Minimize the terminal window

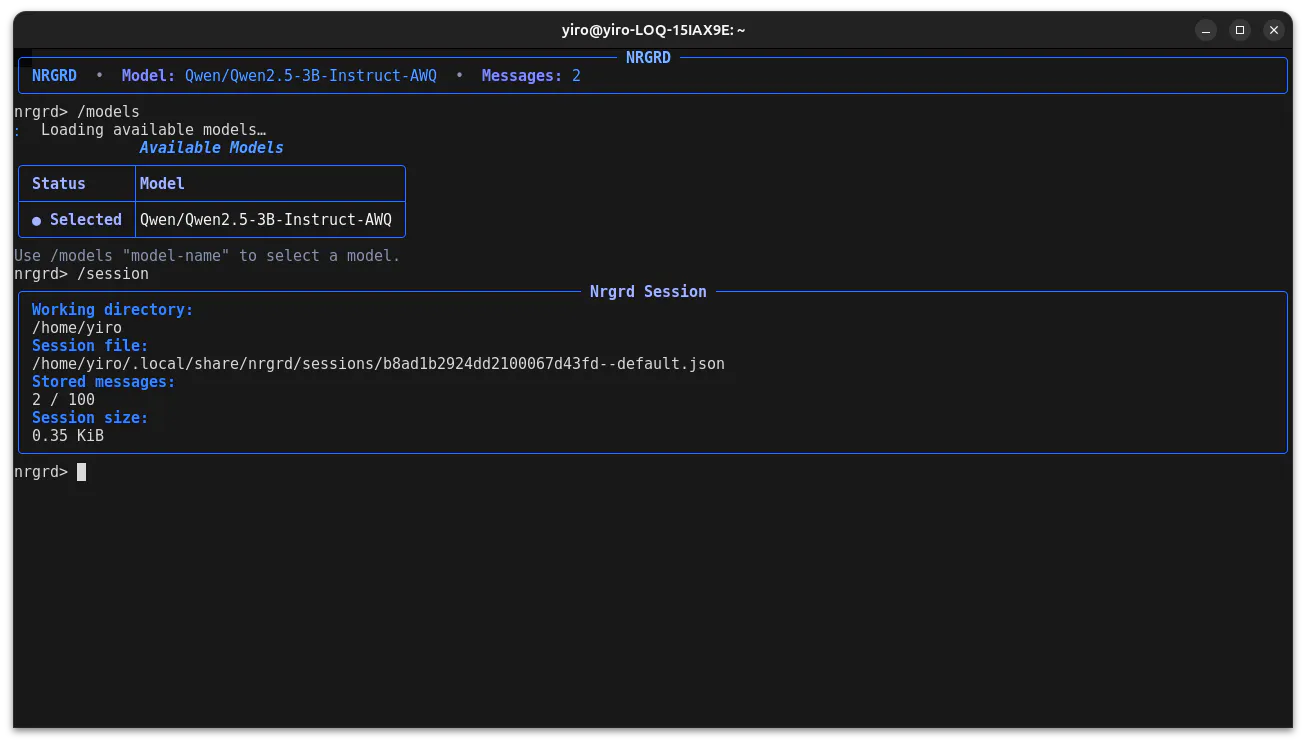pyautogui.click(x=1207, y=30)
